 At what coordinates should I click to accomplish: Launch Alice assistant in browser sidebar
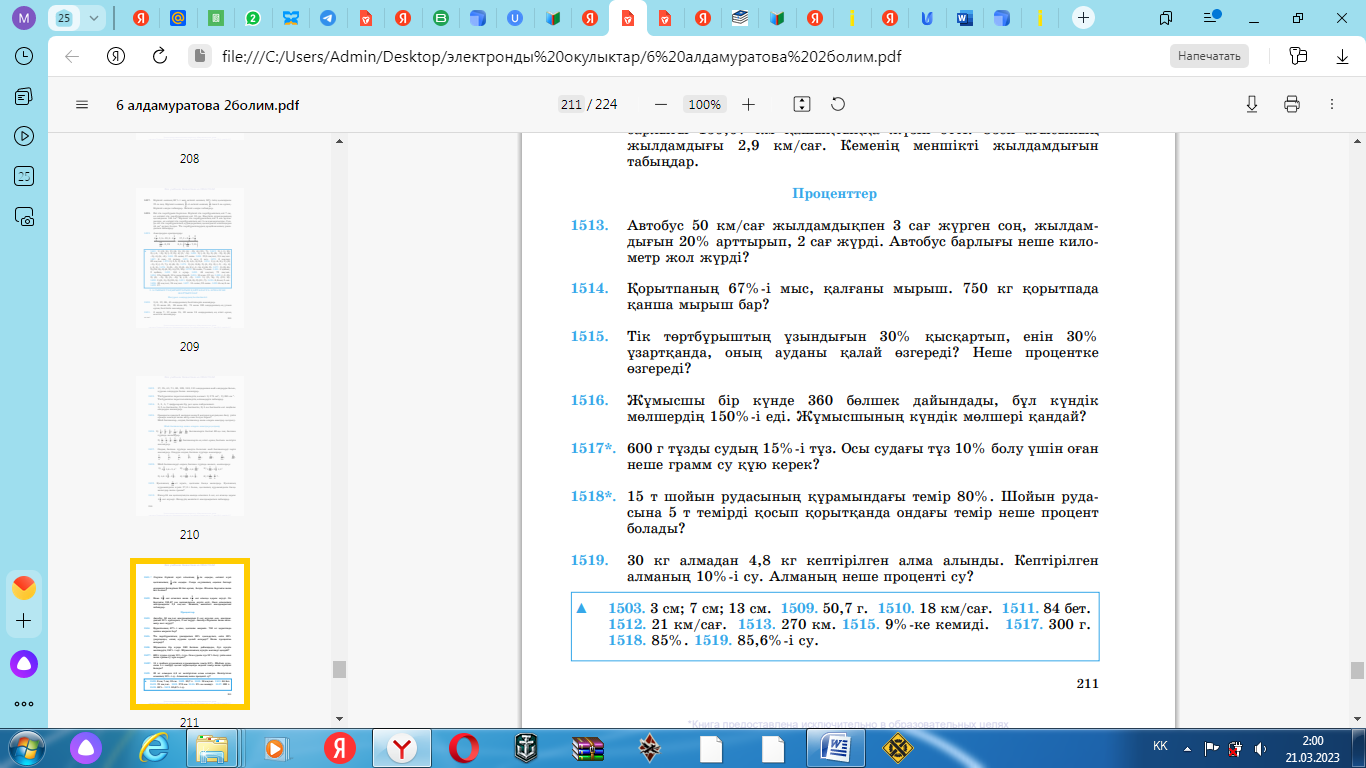point(25,662)
